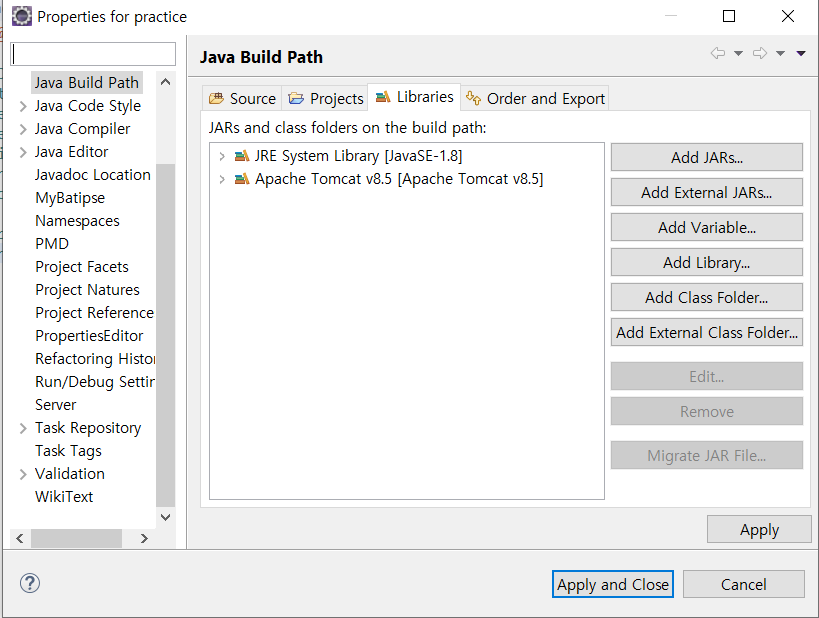The height and width of the screenshot is (618, 819).
Task: Select Server in the sidebar
Action: tap(55, 404)
